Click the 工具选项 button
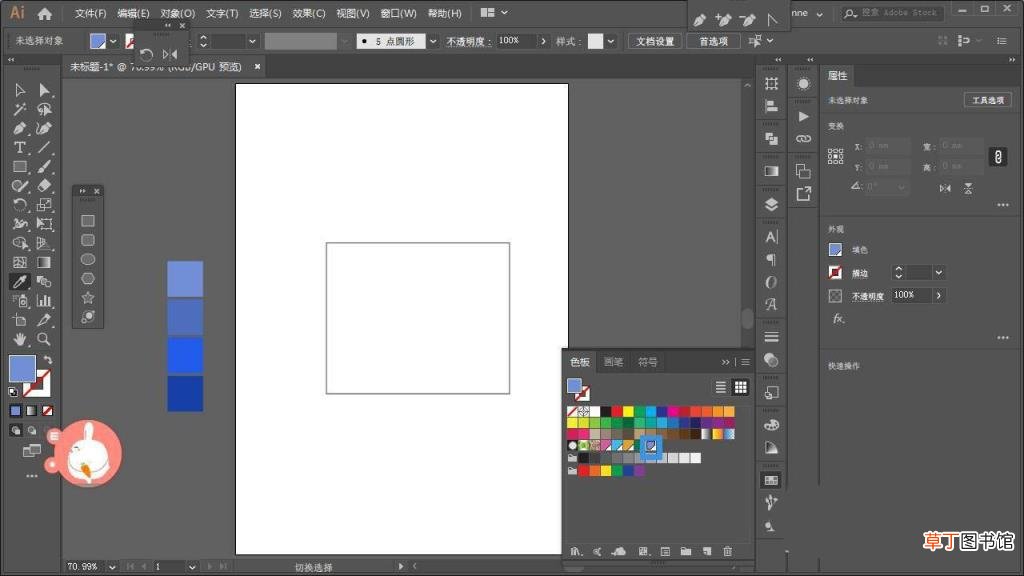The width and height of the screenshot is (1024, 576). click(x=987, y=100)
